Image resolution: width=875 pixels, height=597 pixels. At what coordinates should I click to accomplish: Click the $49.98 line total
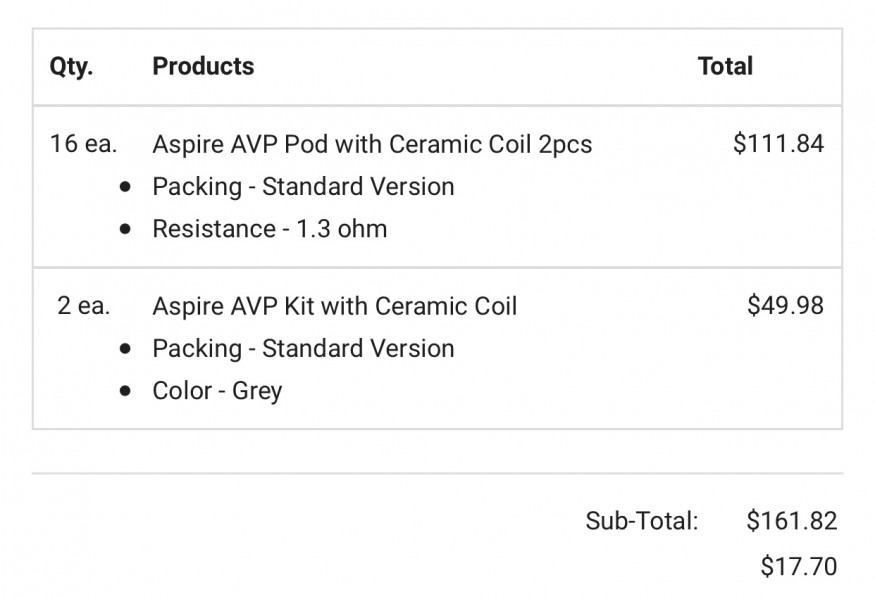point(785,305)
